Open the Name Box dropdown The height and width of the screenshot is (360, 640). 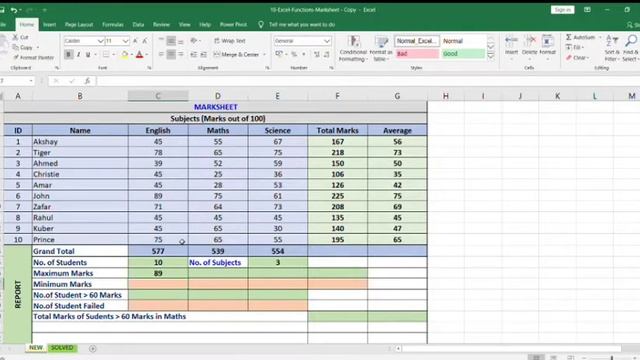(31, 81)
